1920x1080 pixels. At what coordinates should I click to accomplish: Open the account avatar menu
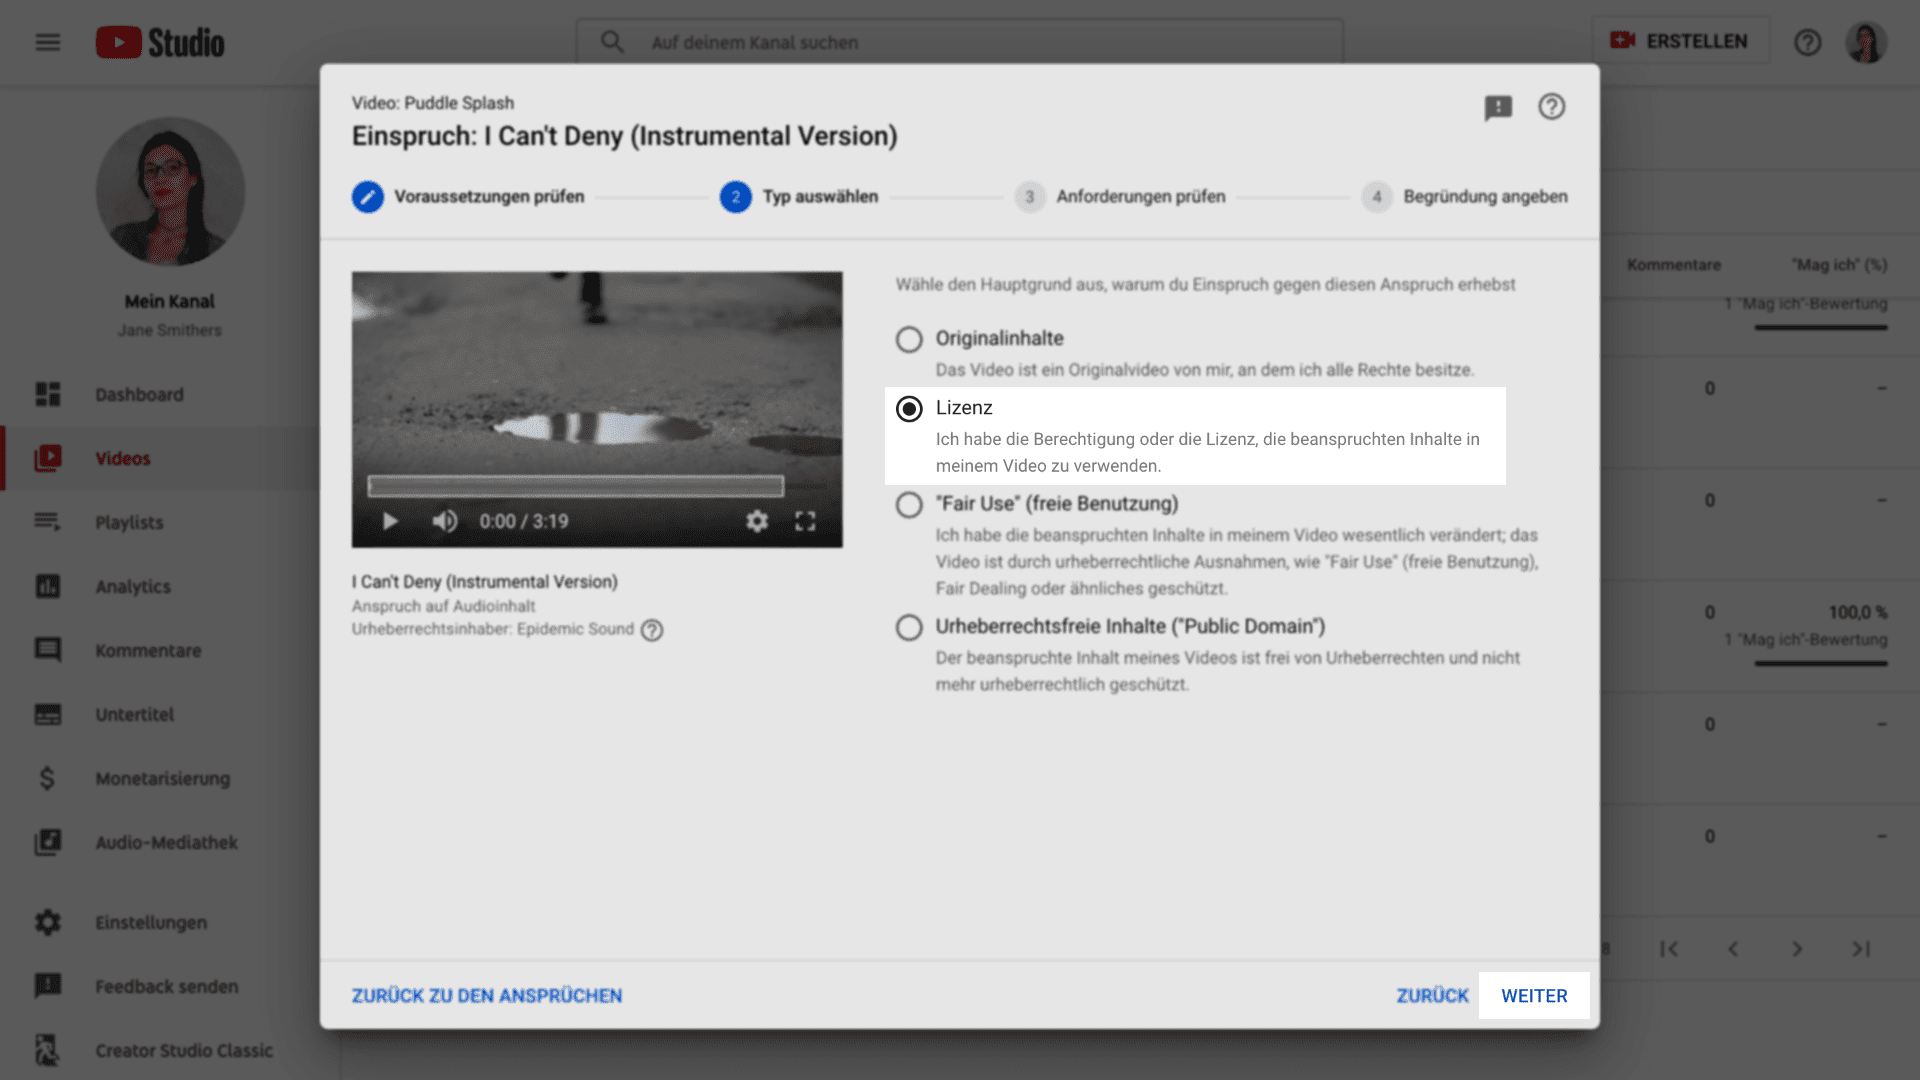(x=1865, y=42)
